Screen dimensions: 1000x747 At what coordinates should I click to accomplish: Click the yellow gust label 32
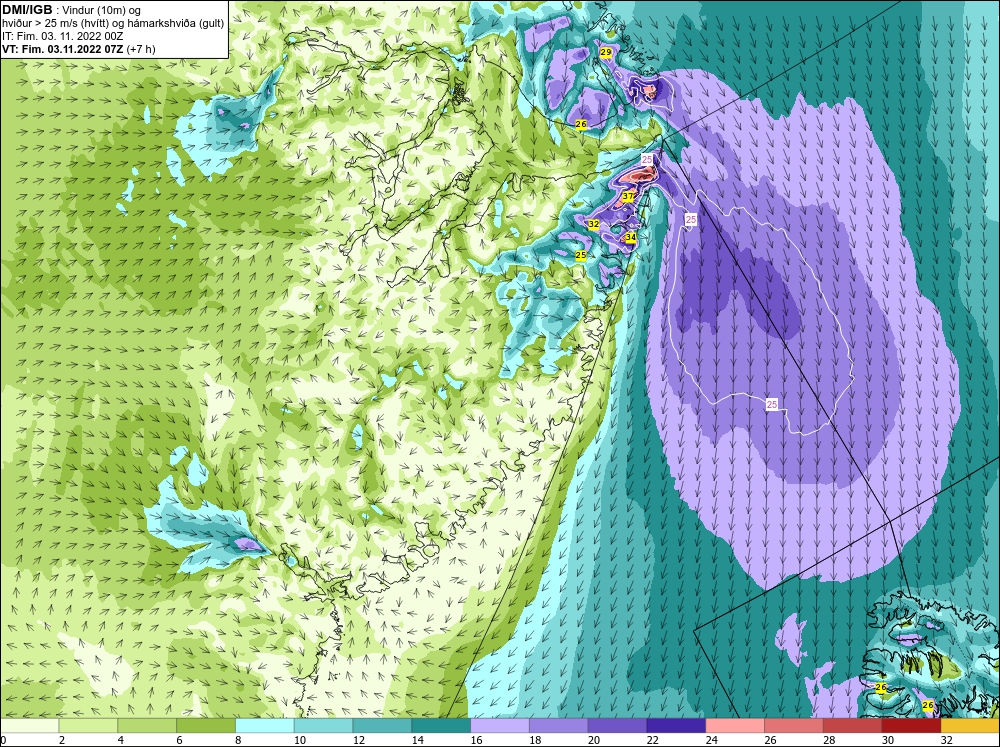[594, 224]
